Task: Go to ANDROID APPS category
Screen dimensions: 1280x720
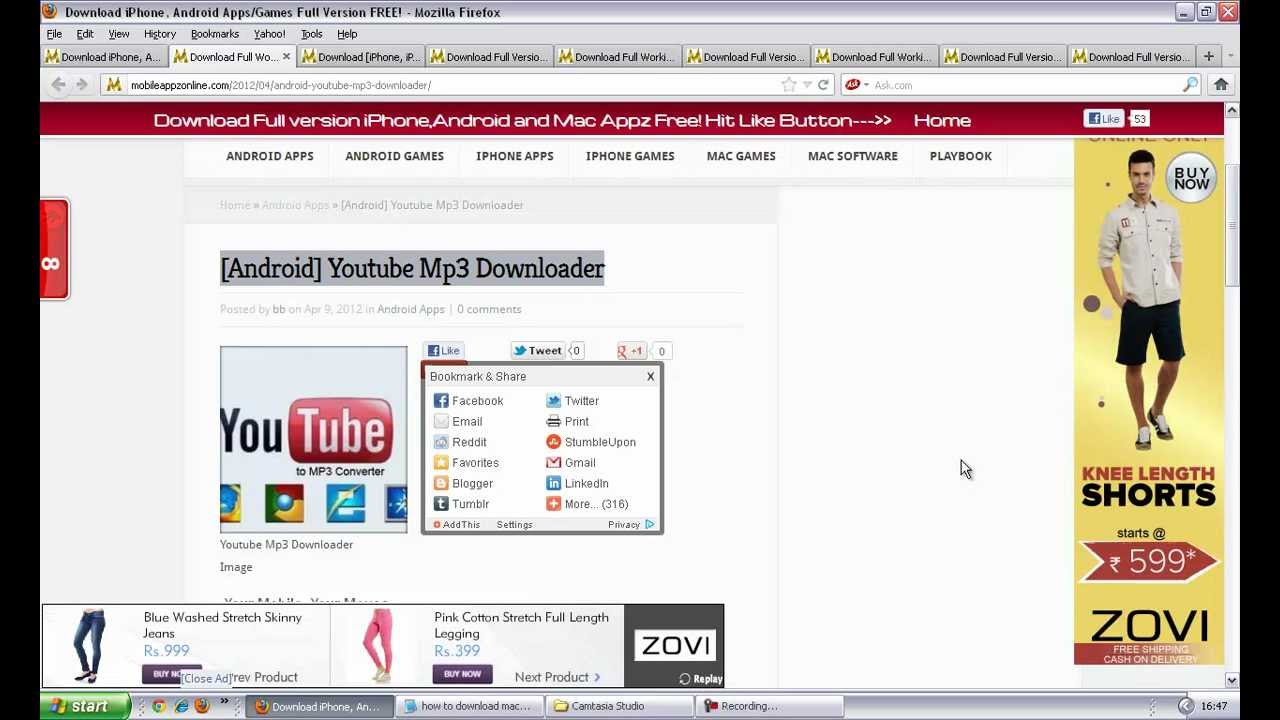Action: pos(269,156)
